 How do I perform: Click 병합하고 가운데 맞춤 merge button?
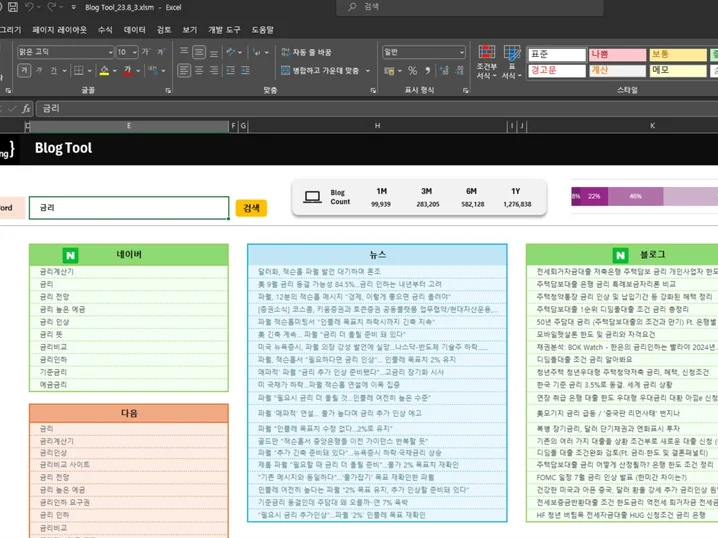320,71
